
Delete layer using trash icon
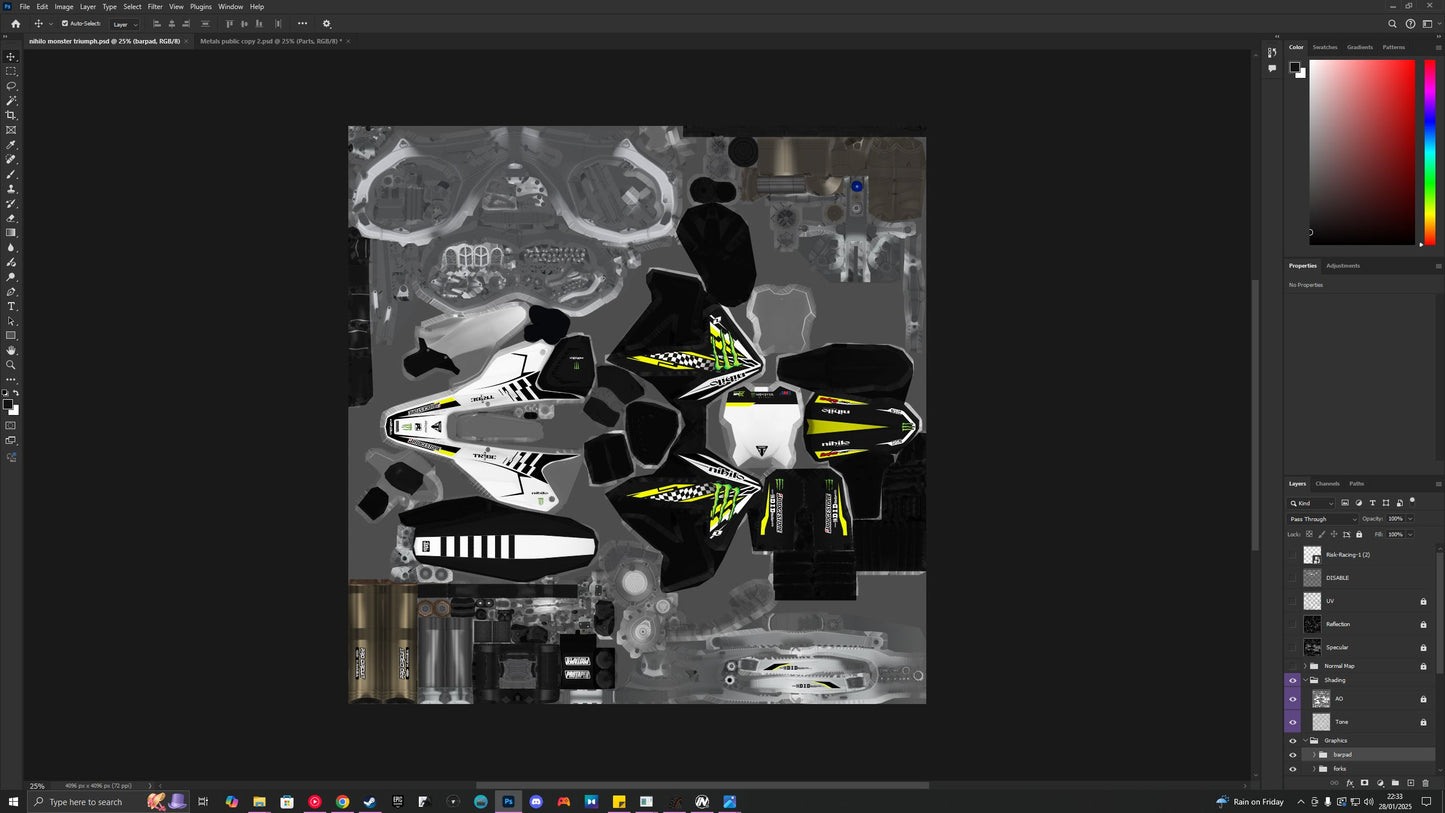1425,783
